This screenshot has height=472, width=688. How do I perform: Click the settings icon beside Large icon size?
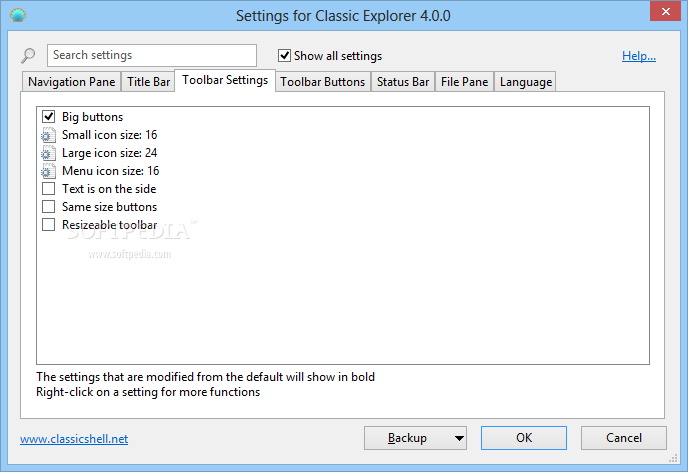pyautogui.click(x=48, y=153)
